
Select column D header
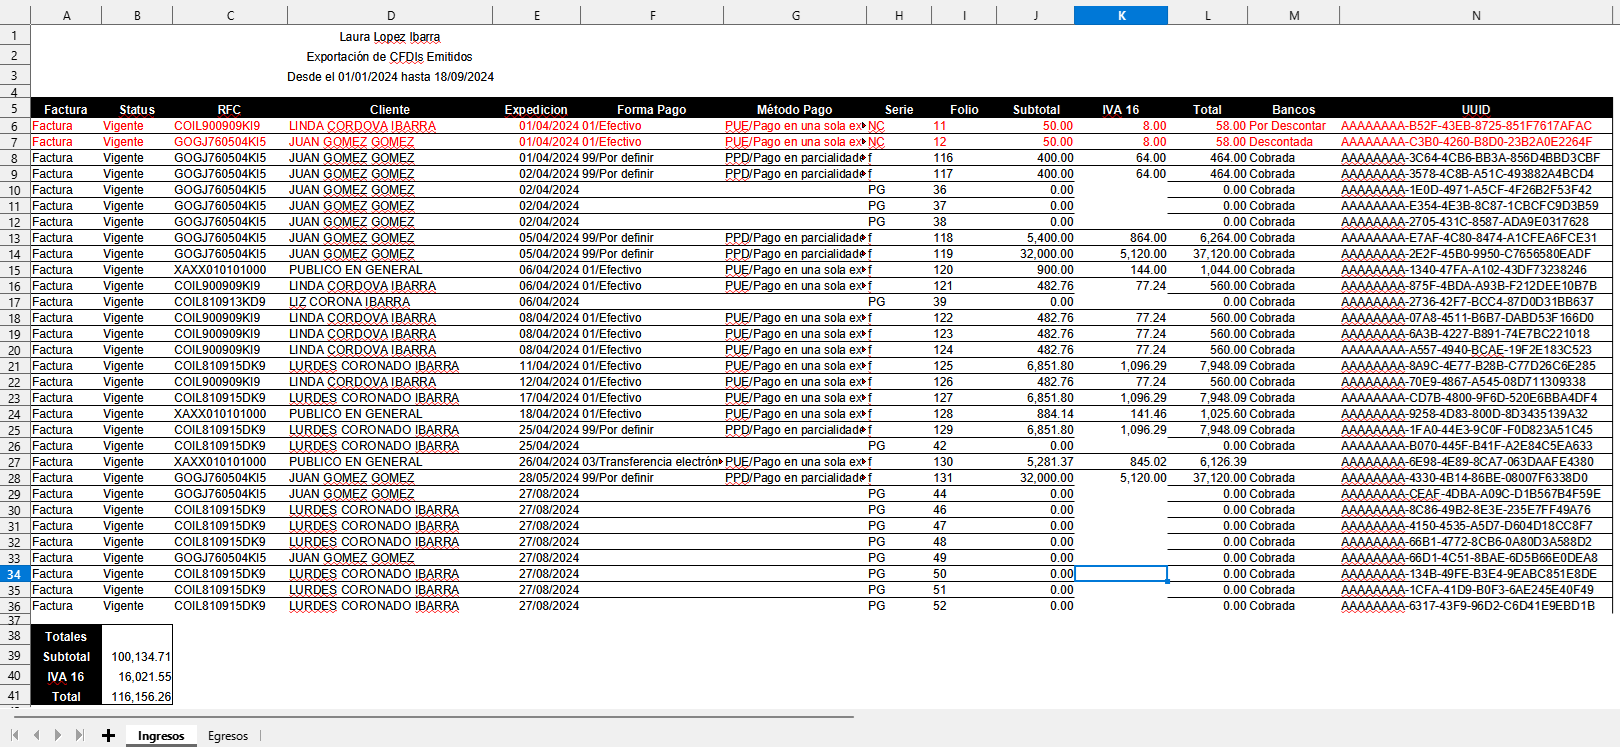coord(390,15)
